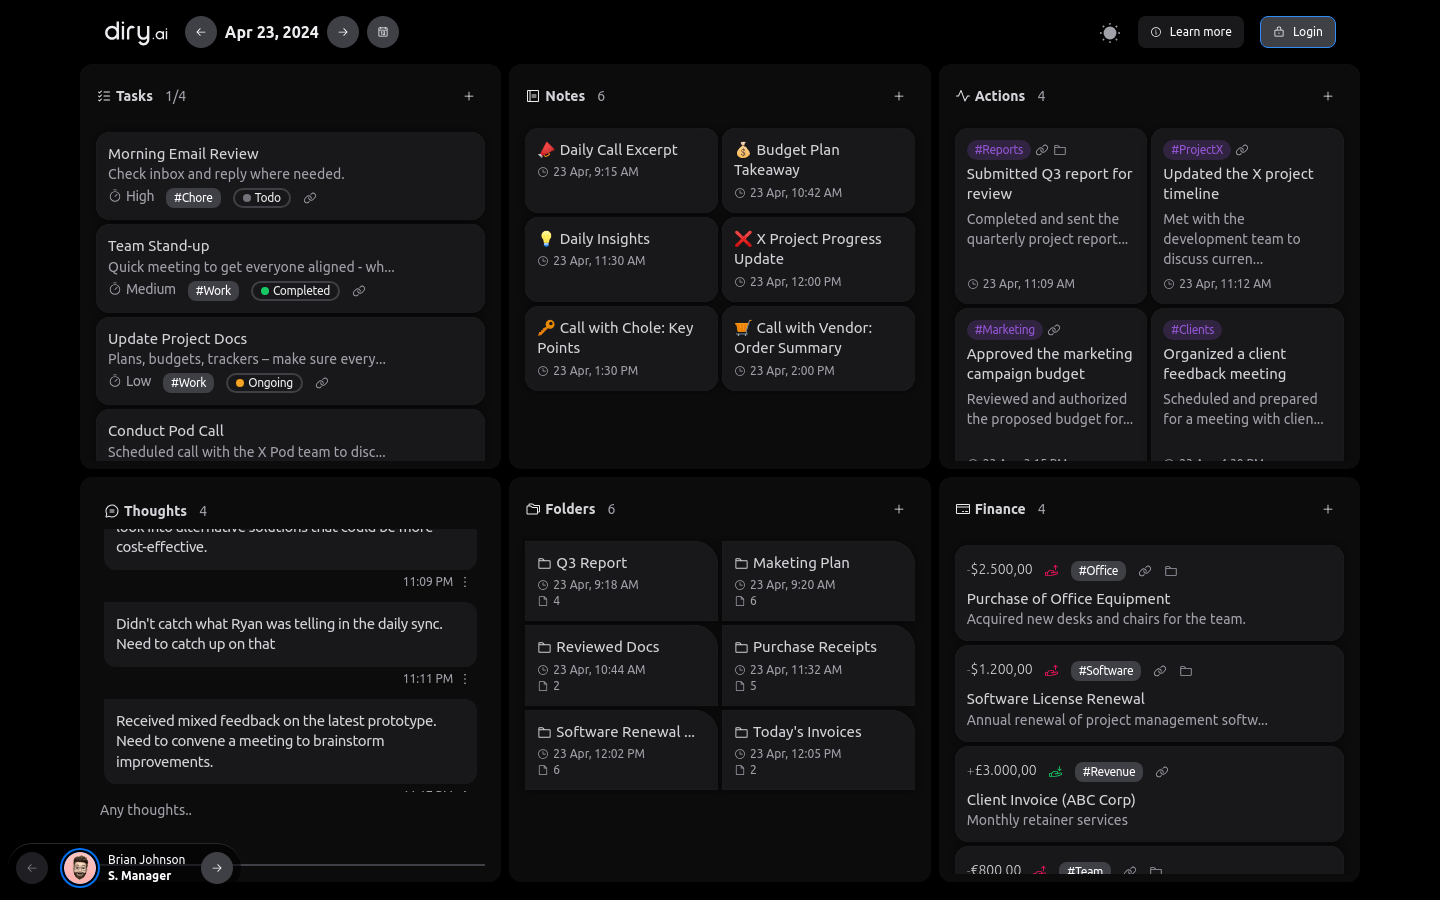Open the diry.ai logo home link

136,32
